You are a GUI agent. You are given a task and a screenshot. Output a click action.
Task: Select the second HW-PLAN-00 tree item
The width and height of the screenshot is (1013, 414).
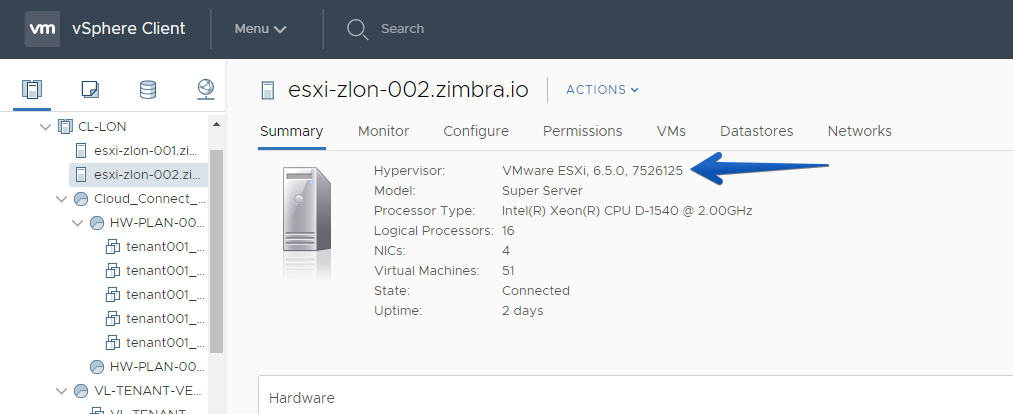[158, 366]
